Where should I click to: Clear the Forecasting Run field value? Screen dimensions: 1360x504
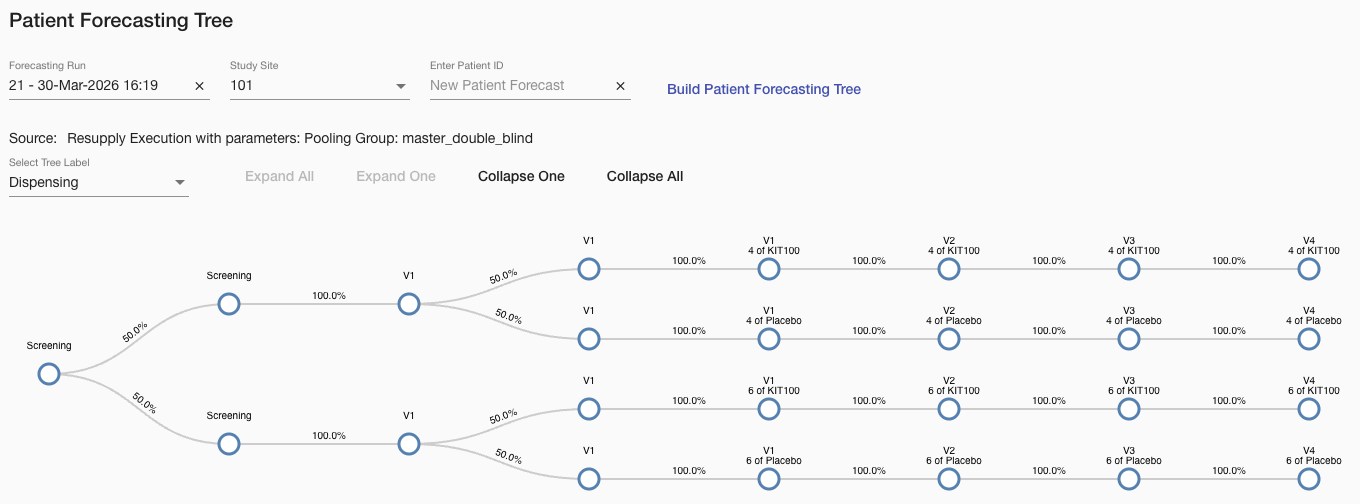point(200,86)
